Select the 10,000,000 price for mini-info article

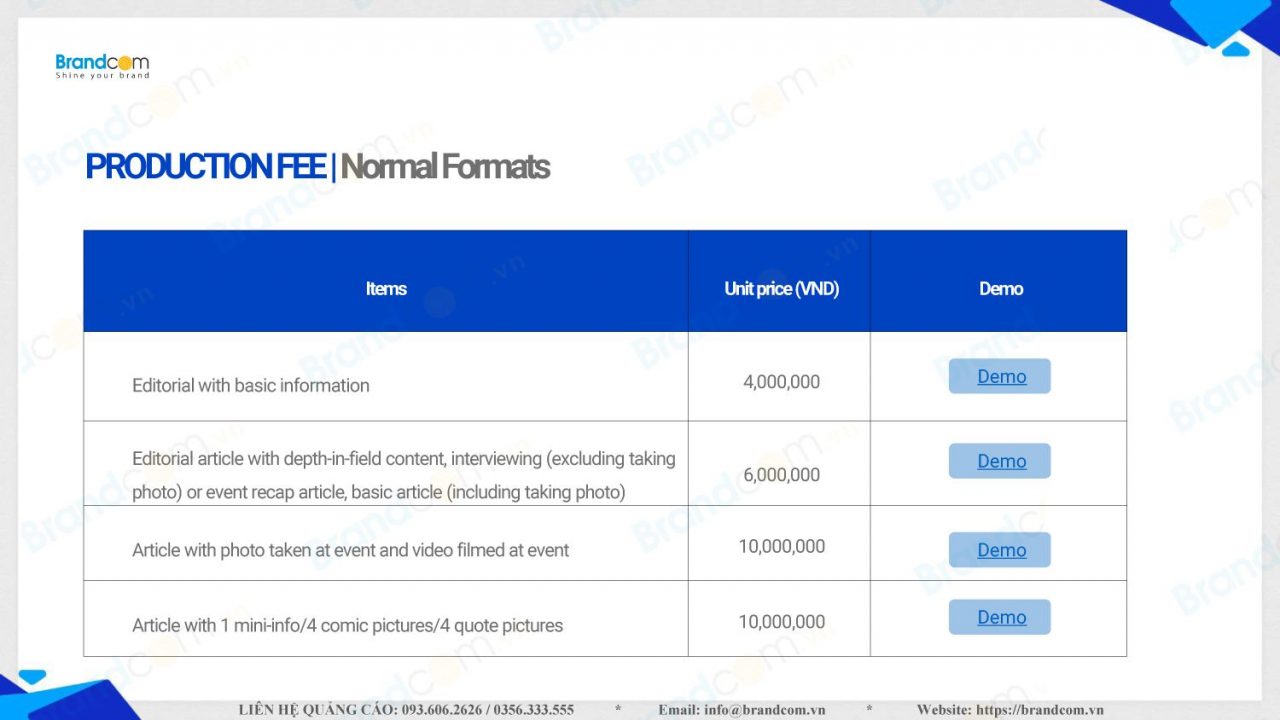tap(781, 622)
